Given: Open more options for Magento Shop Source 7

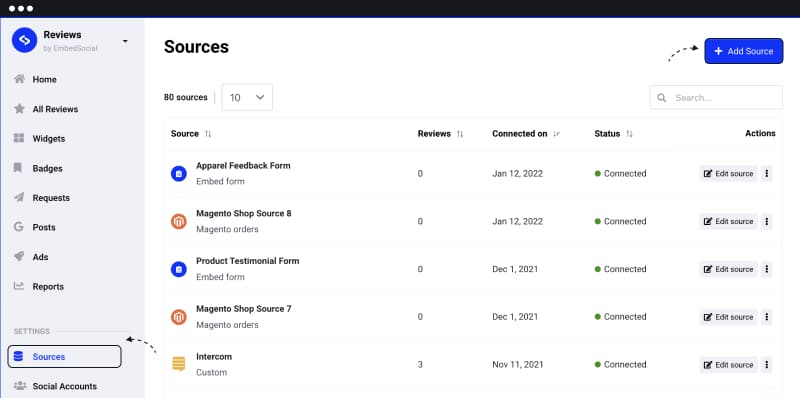Looking at the screenshot, I should (766, 317).
